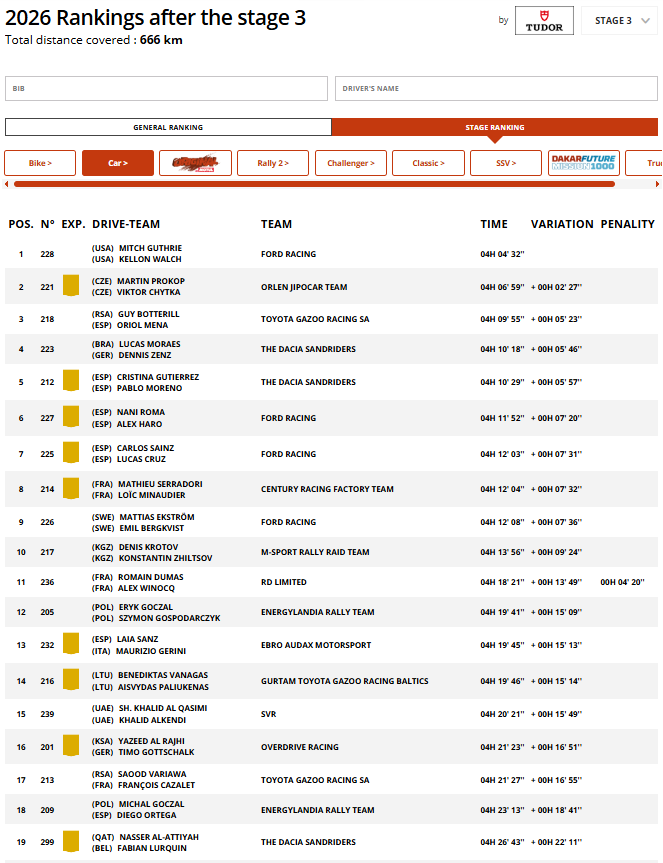Click the POS. column header
Screen dimensions: 663x863
point(21,224)
